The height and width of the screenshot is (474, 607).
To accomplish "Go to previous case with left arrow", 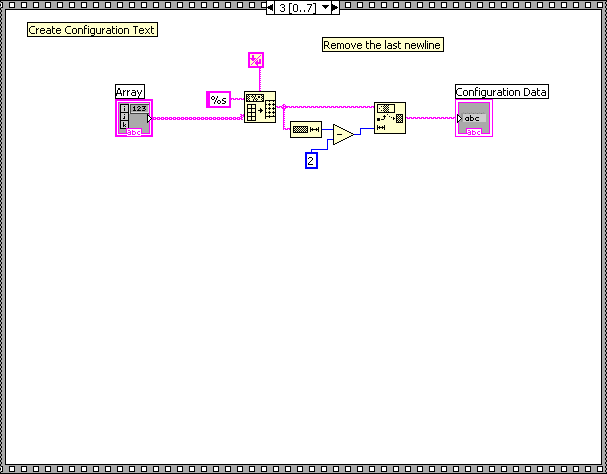I will click(x=271, y=8).
